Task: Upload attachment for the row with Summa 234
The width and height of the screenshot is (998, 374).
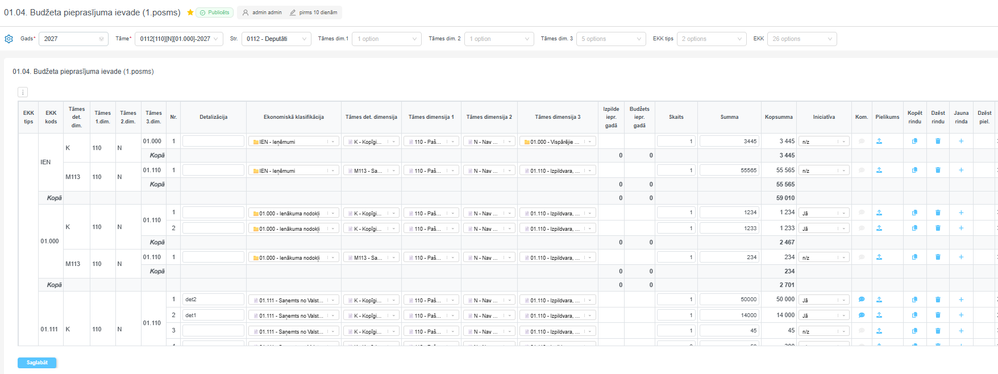Action: 878,257
